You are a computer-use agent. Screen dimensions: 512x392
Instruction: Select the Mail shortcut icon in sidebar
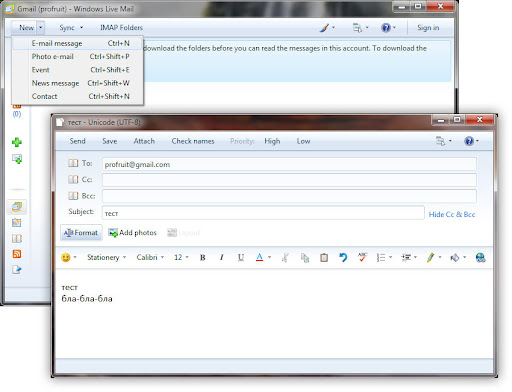click(x=17, y=207)
